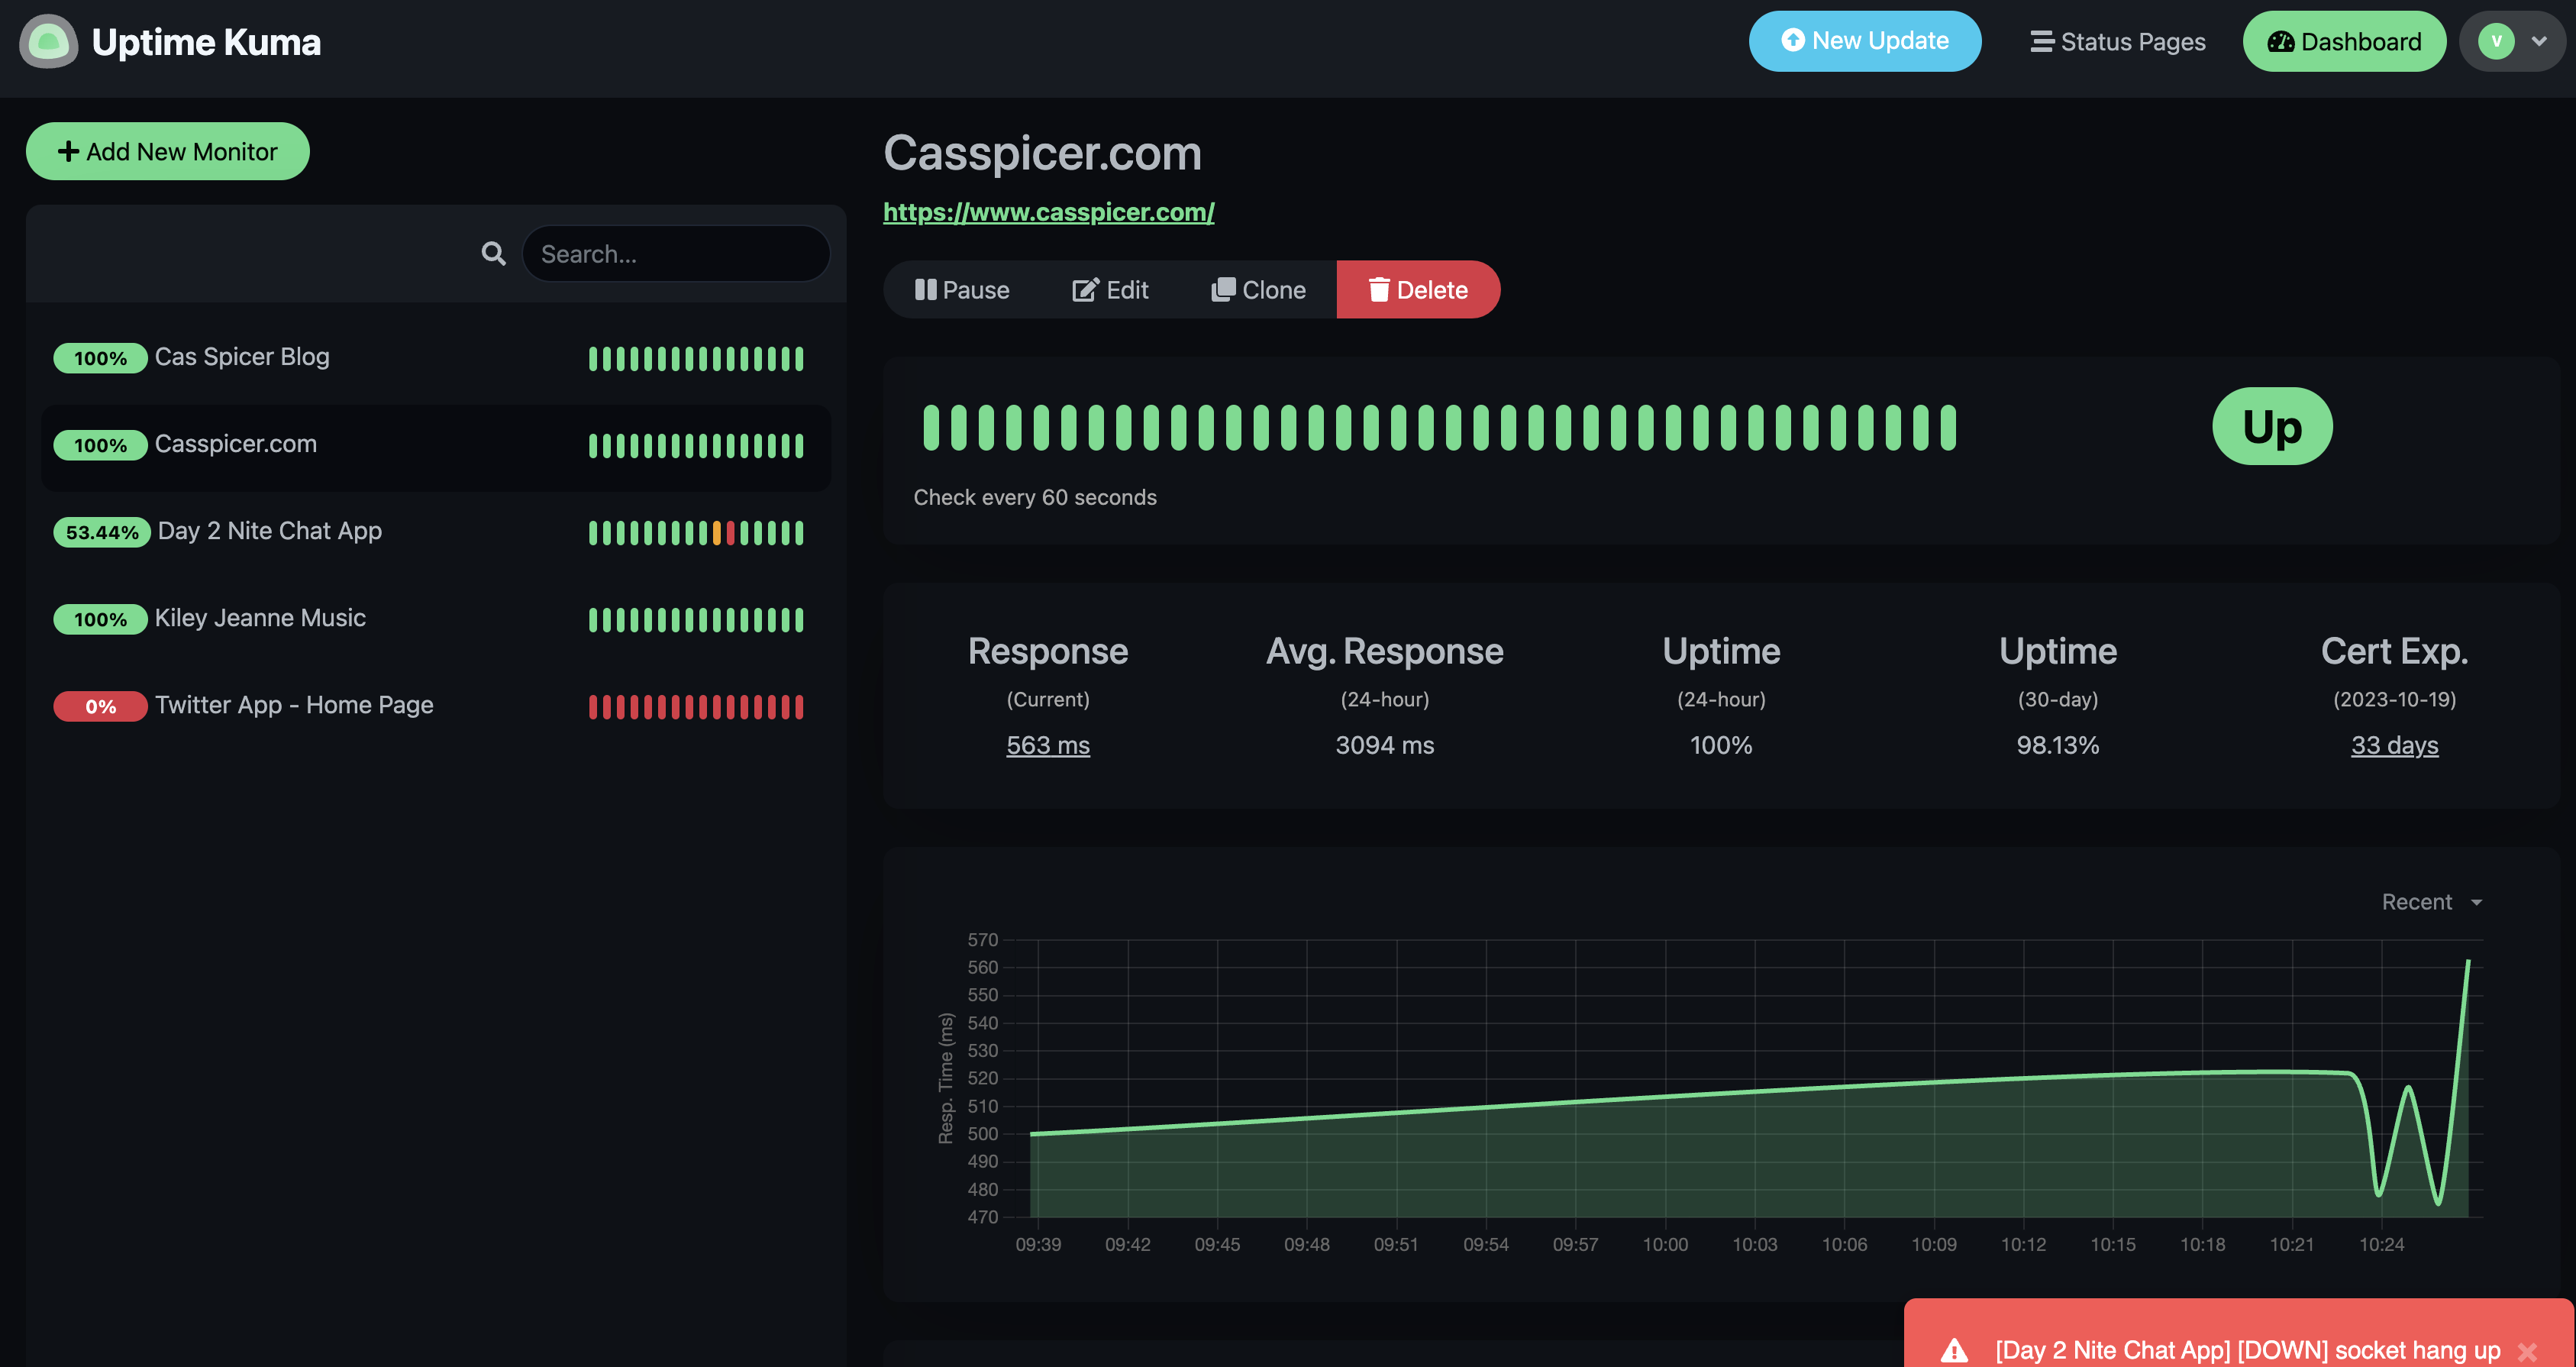Open the profile dropdown chevron
Screen dimensions: 2576x1367
[x=2539, y=41]
